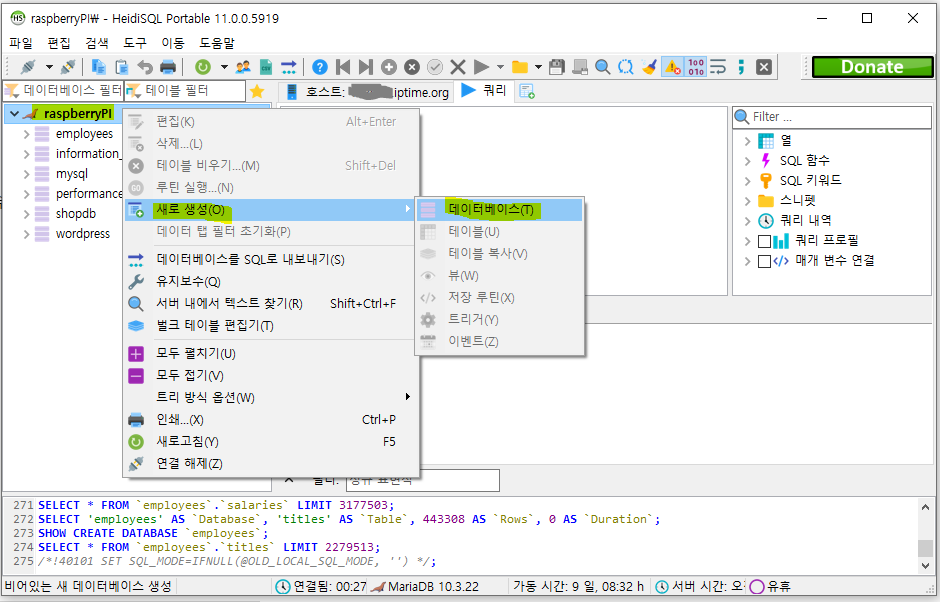The image size is (940, 602).
Task: Open the 파일 menu
Action: (x=21, y=43)
